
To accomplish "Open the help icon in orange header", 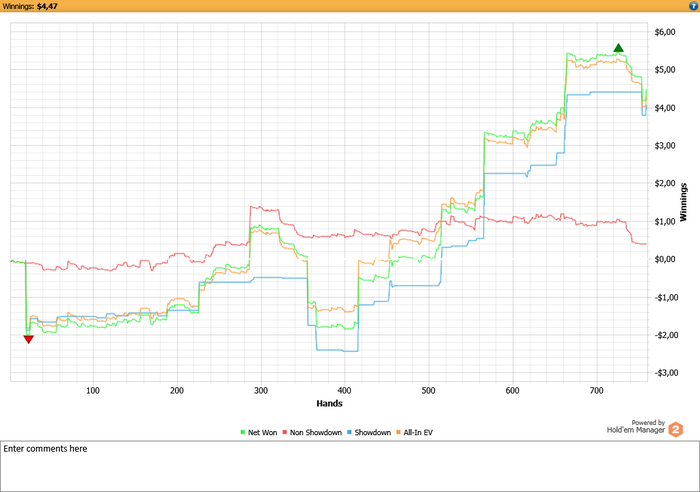I will pyautogui.click(x=693, y=6).
